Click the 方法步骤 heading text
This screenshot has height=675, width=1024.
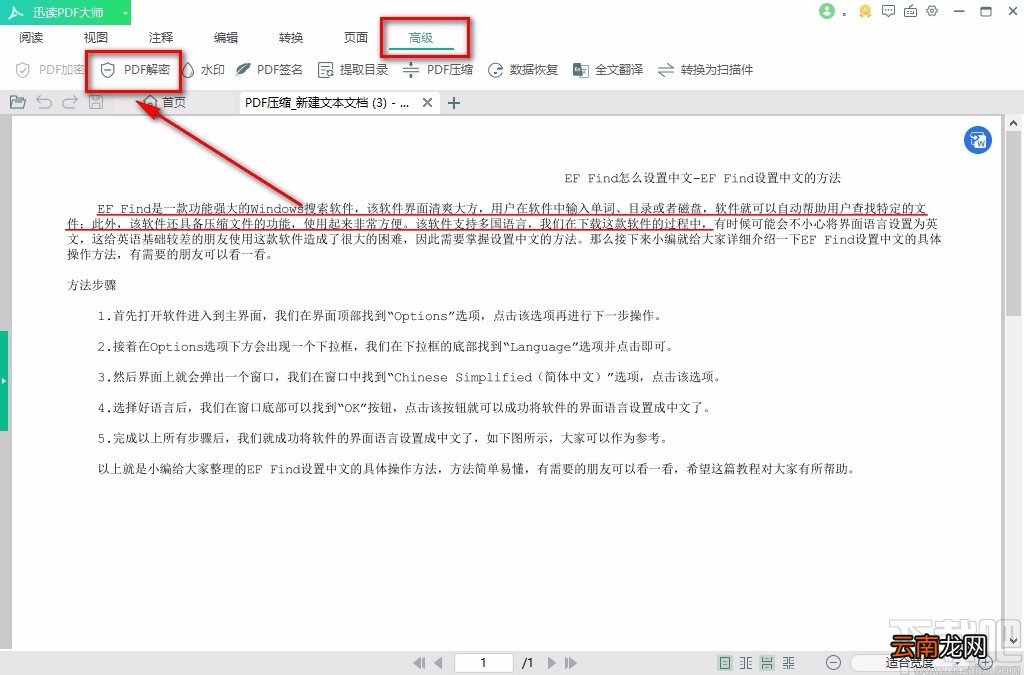pyautogui.click(x=91, y=285)
